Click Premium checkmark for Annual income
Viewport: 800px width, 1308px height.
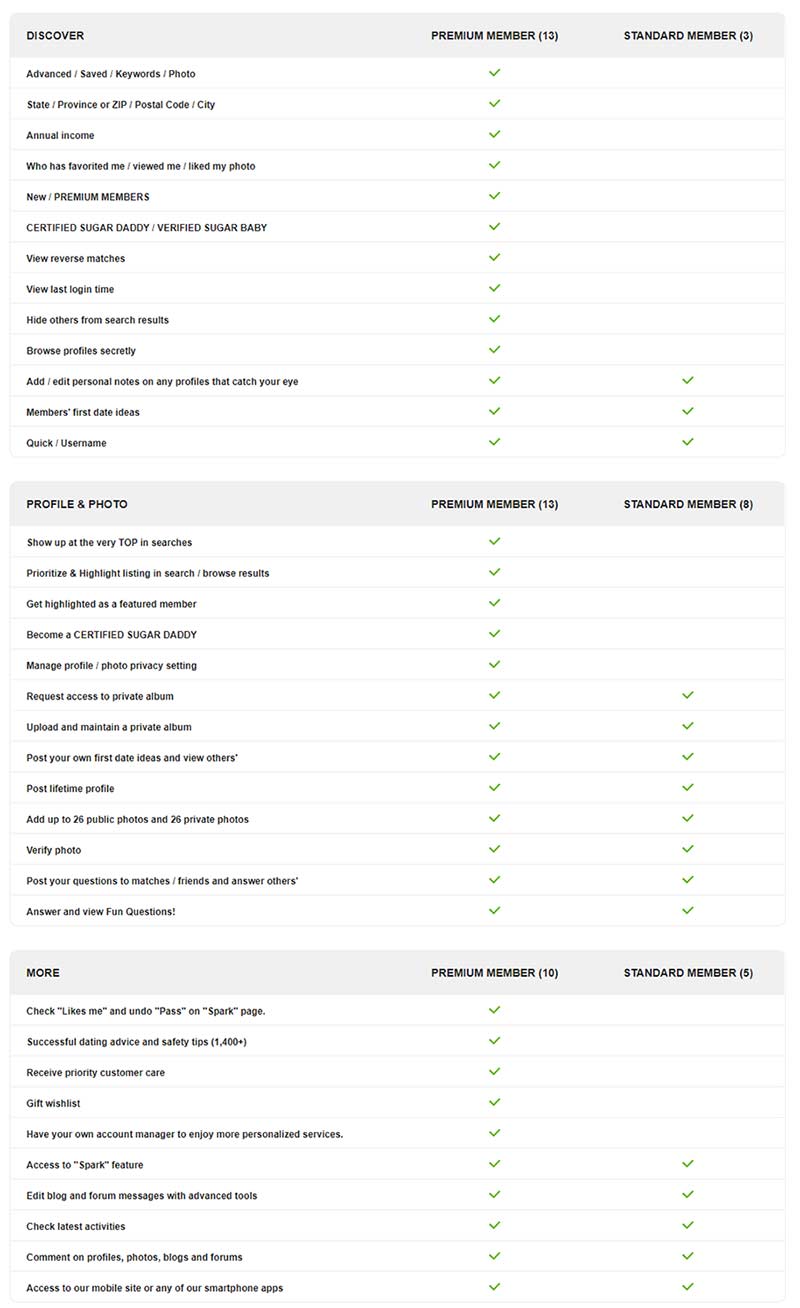coord(494,134)
